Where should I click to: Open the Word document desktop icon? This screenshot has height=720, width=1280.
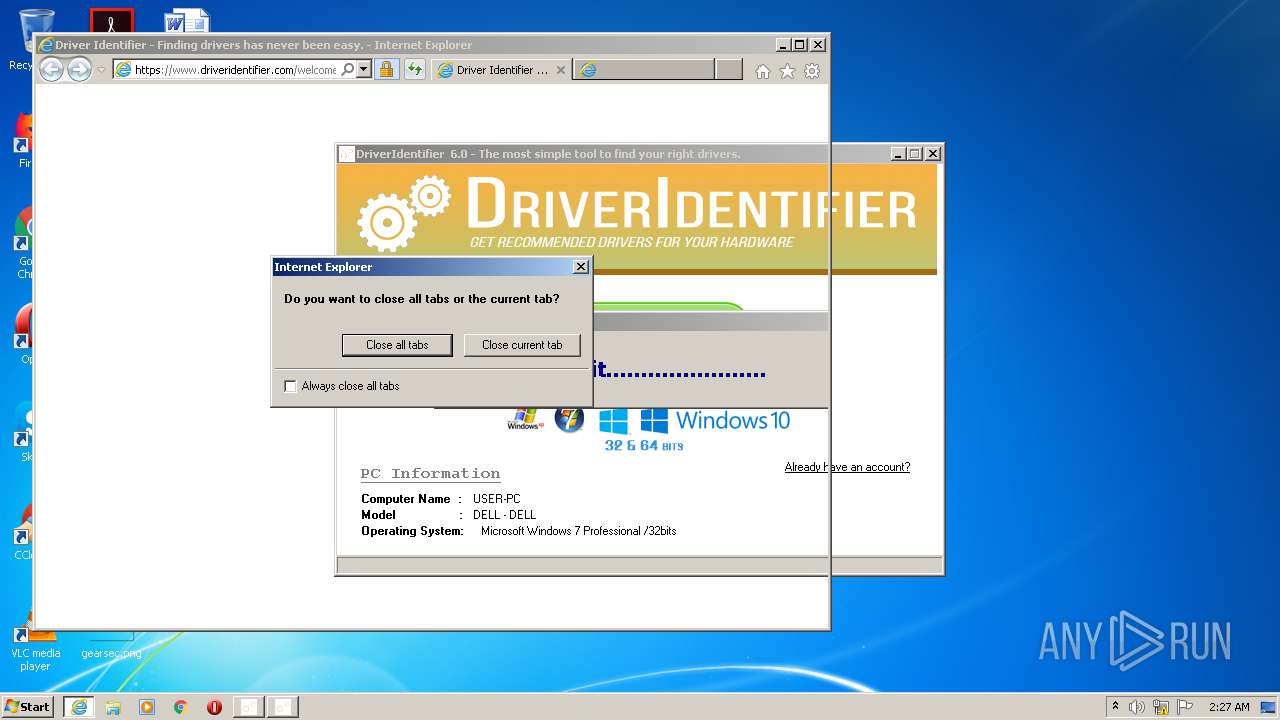click(187, 21)
